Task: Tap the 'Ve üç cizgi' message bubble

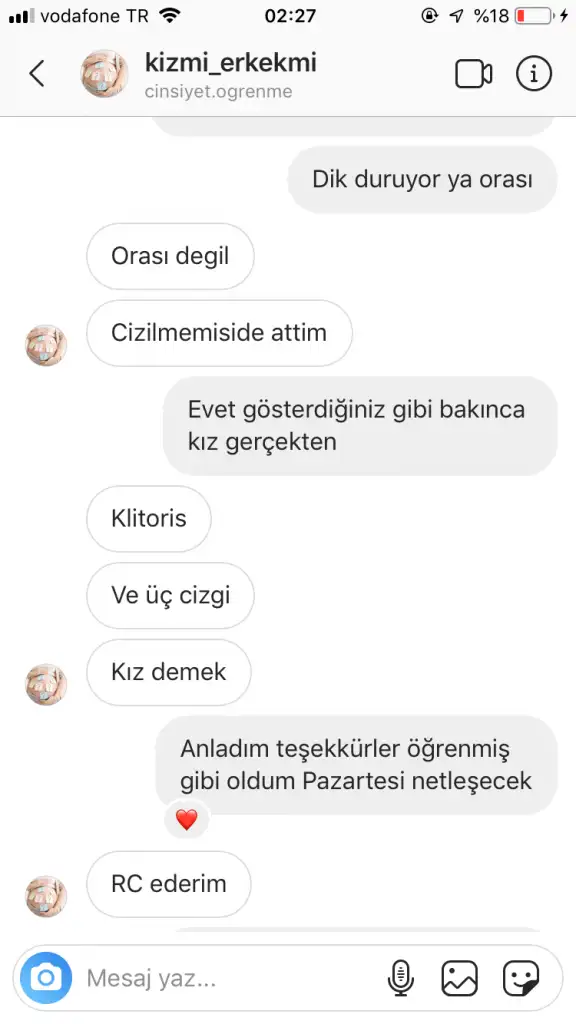Action: click(170, 596)
